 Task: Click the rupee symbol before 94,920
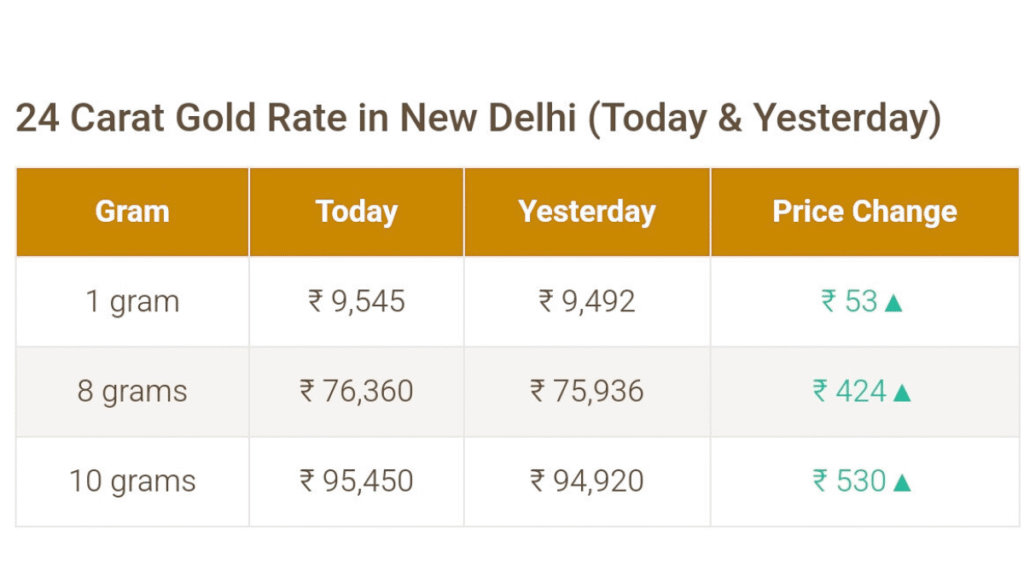click(537, 481)
